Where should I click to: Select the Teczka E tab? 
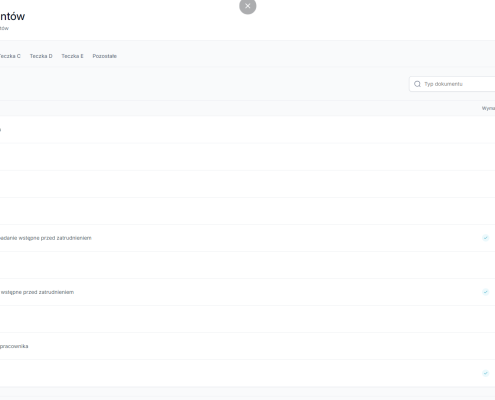click(72, 56)
